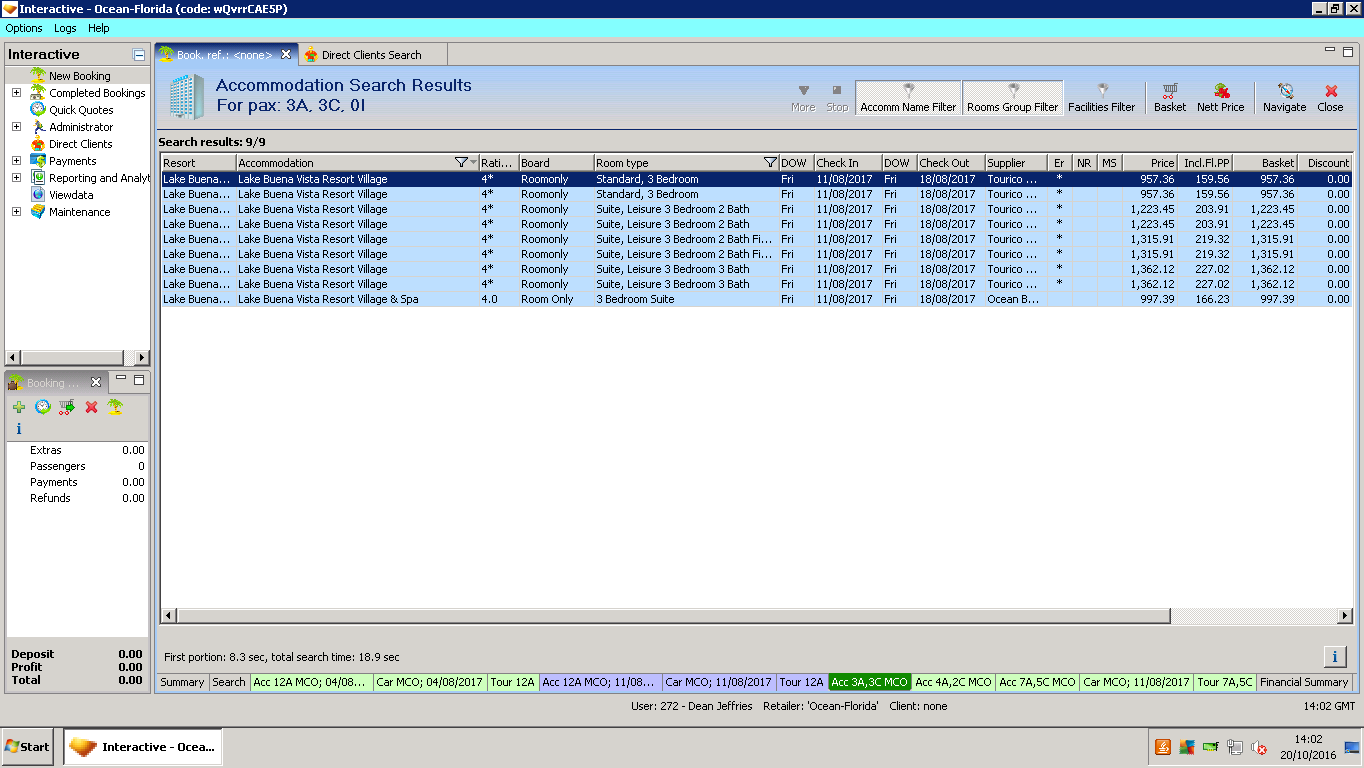Expand the Maintenance tree node
This screenshot has width=1364, height=768.
[16, 212]
